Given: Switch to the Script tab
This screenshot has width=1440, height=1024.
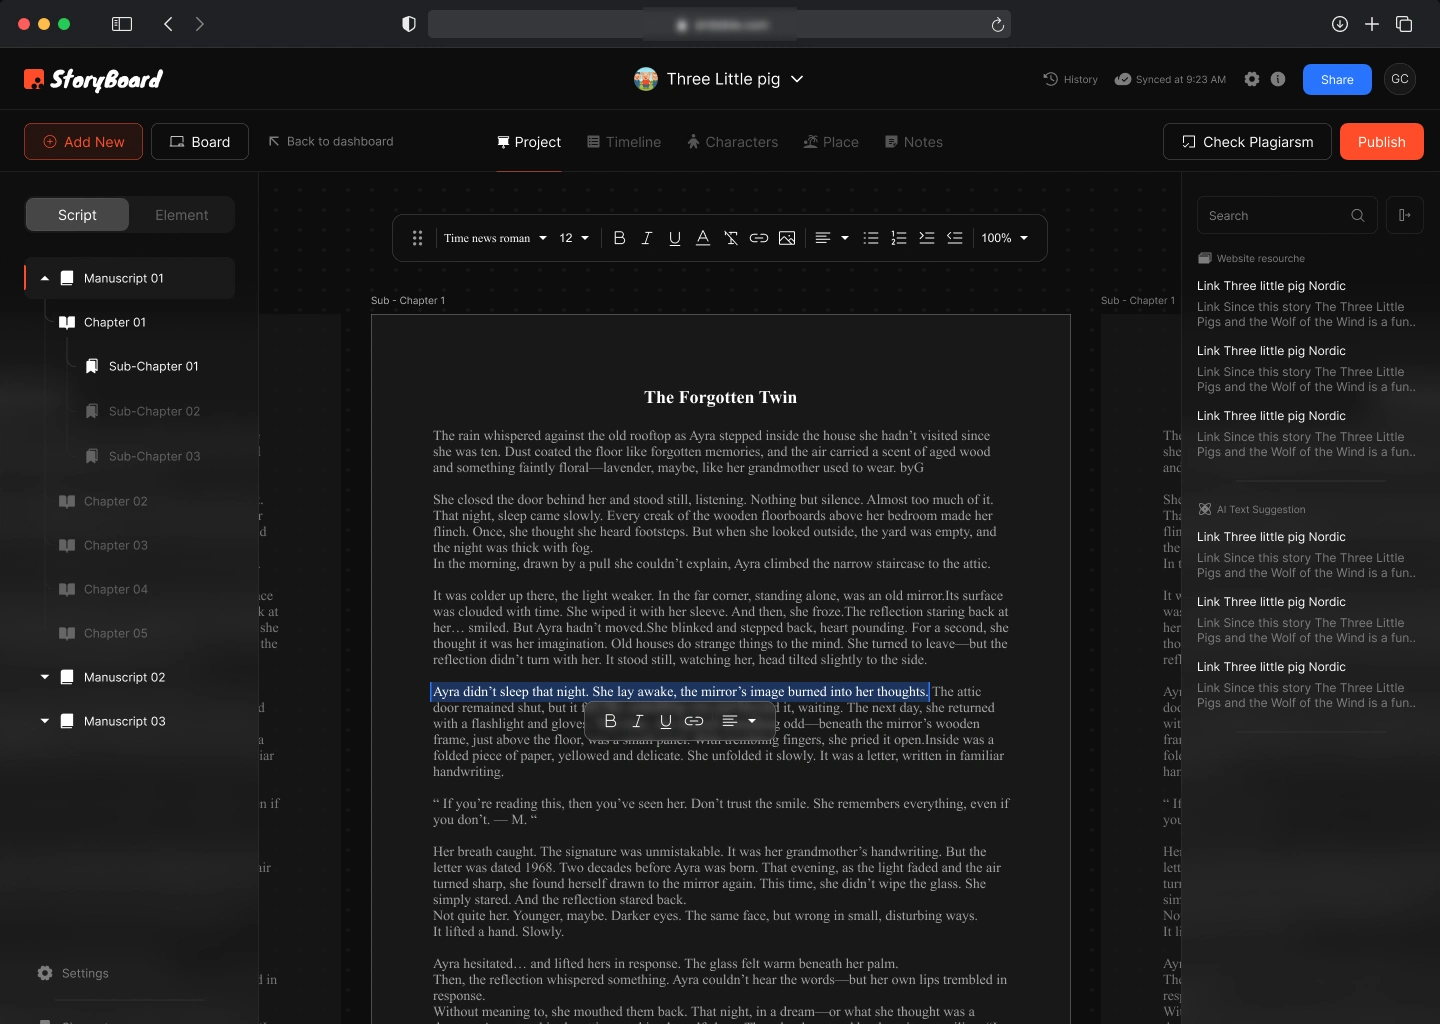Looking at the screenshot, I should (x=77, y=215).
